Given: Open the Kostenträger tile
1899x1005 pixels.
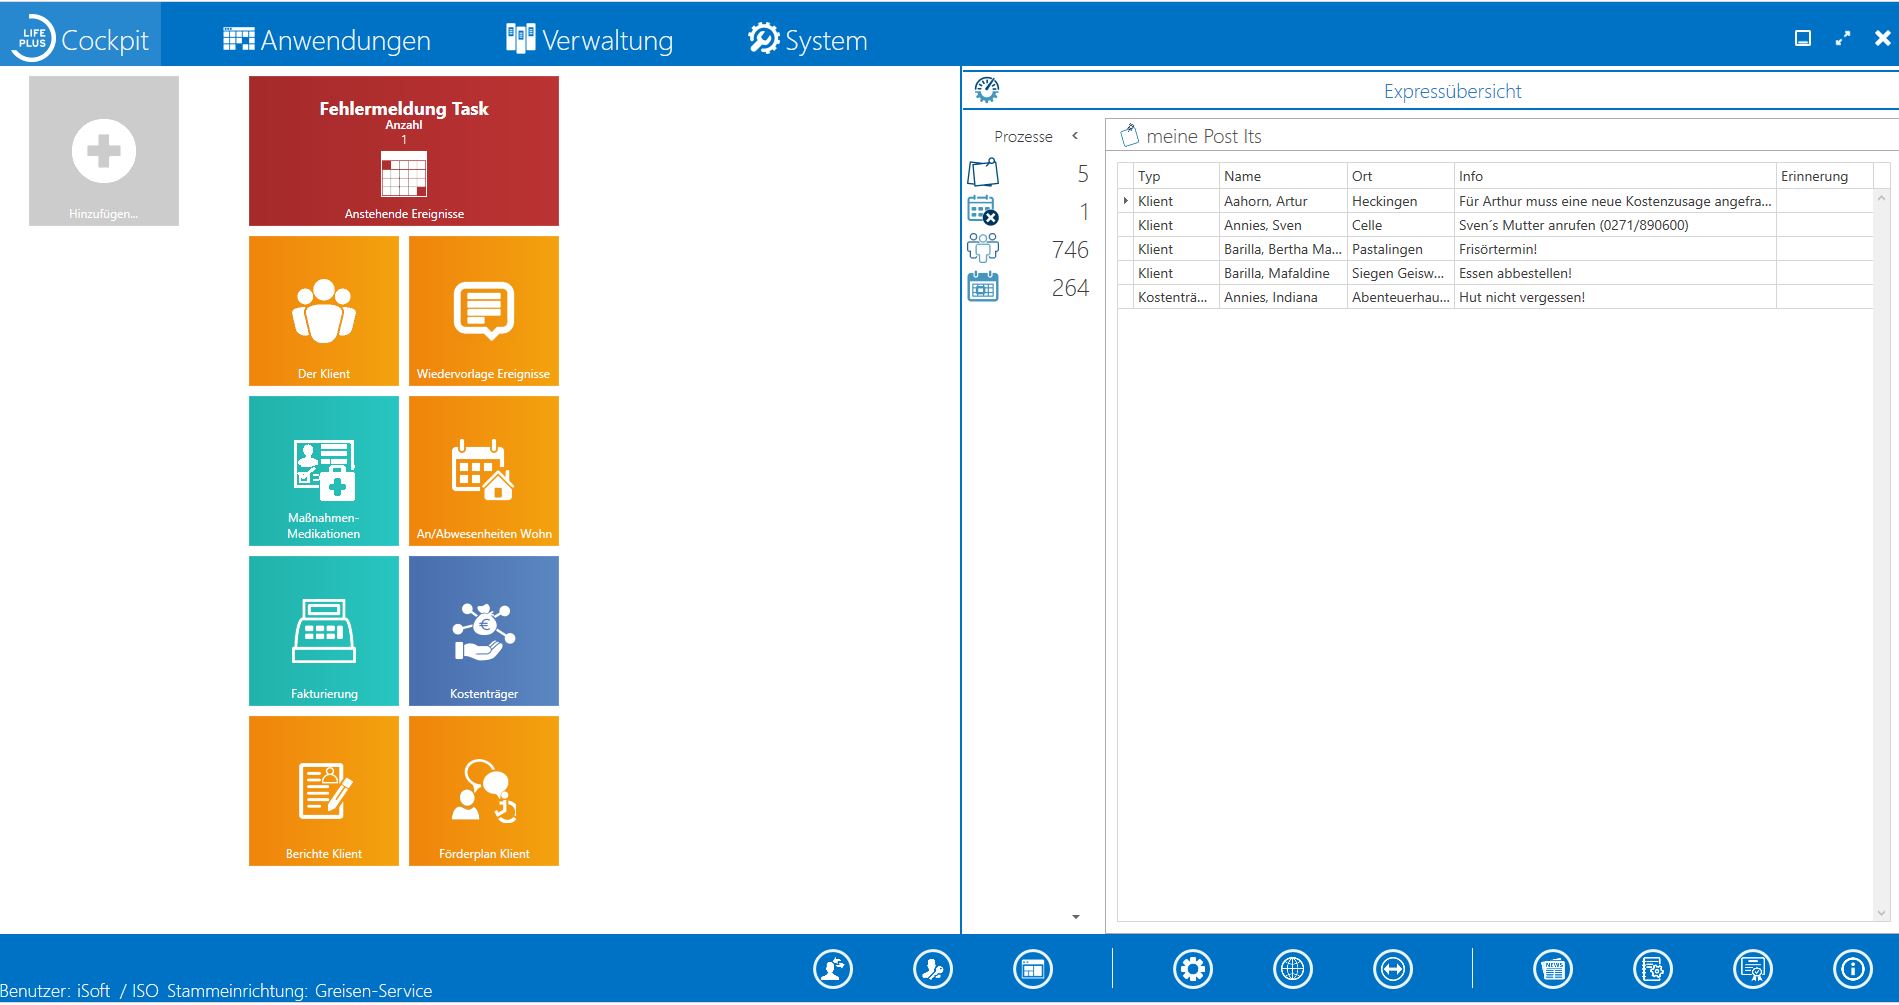Looking at the screenshot, I should [x=483, y=631].
